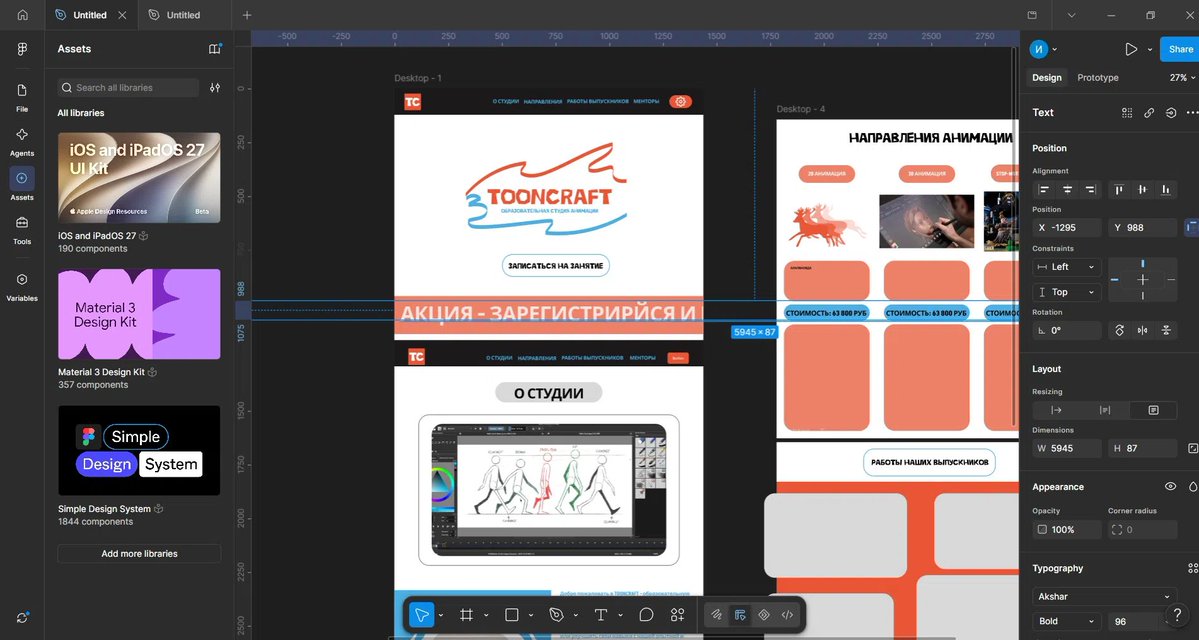Open asset search filter settings icon
The width and height of the screenshot is (1199, 640).
(215, 88)
